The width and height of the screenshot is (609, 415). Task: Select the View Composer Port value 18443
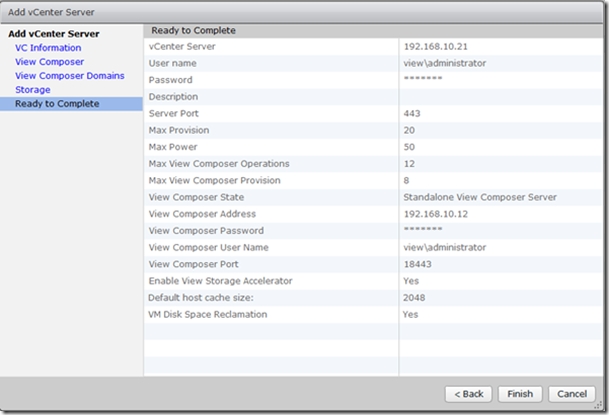pos(418,264)
